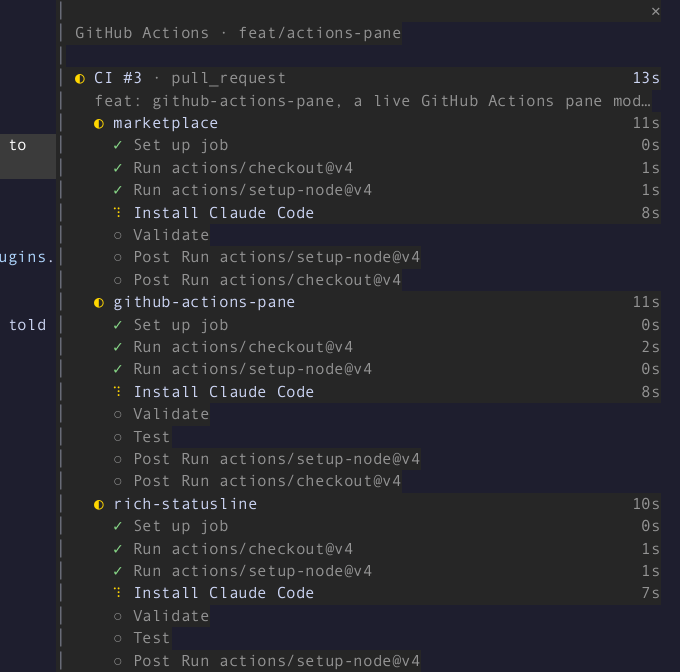Click the github-actions-pane job's running status icon
The height and width of the screenshot is (672, 680).
(99, 303)
